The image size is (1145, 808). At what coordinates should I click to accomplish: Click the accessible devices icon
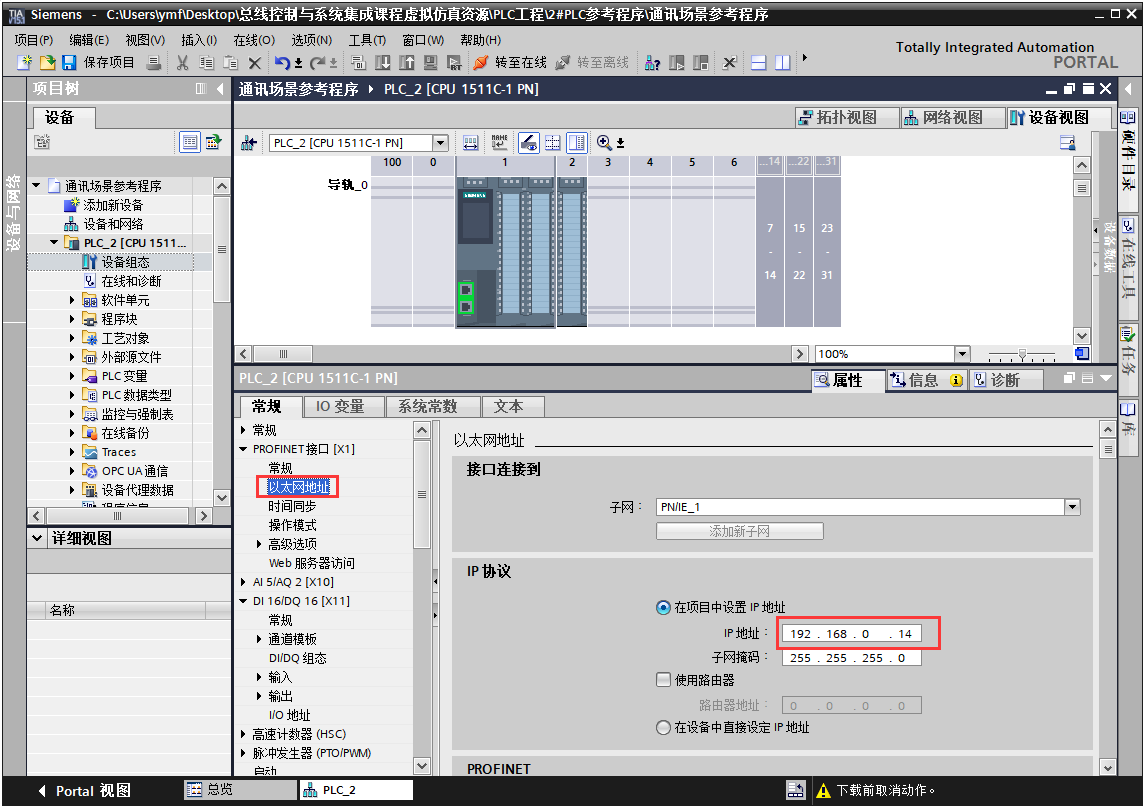click(x=652, y=63)
